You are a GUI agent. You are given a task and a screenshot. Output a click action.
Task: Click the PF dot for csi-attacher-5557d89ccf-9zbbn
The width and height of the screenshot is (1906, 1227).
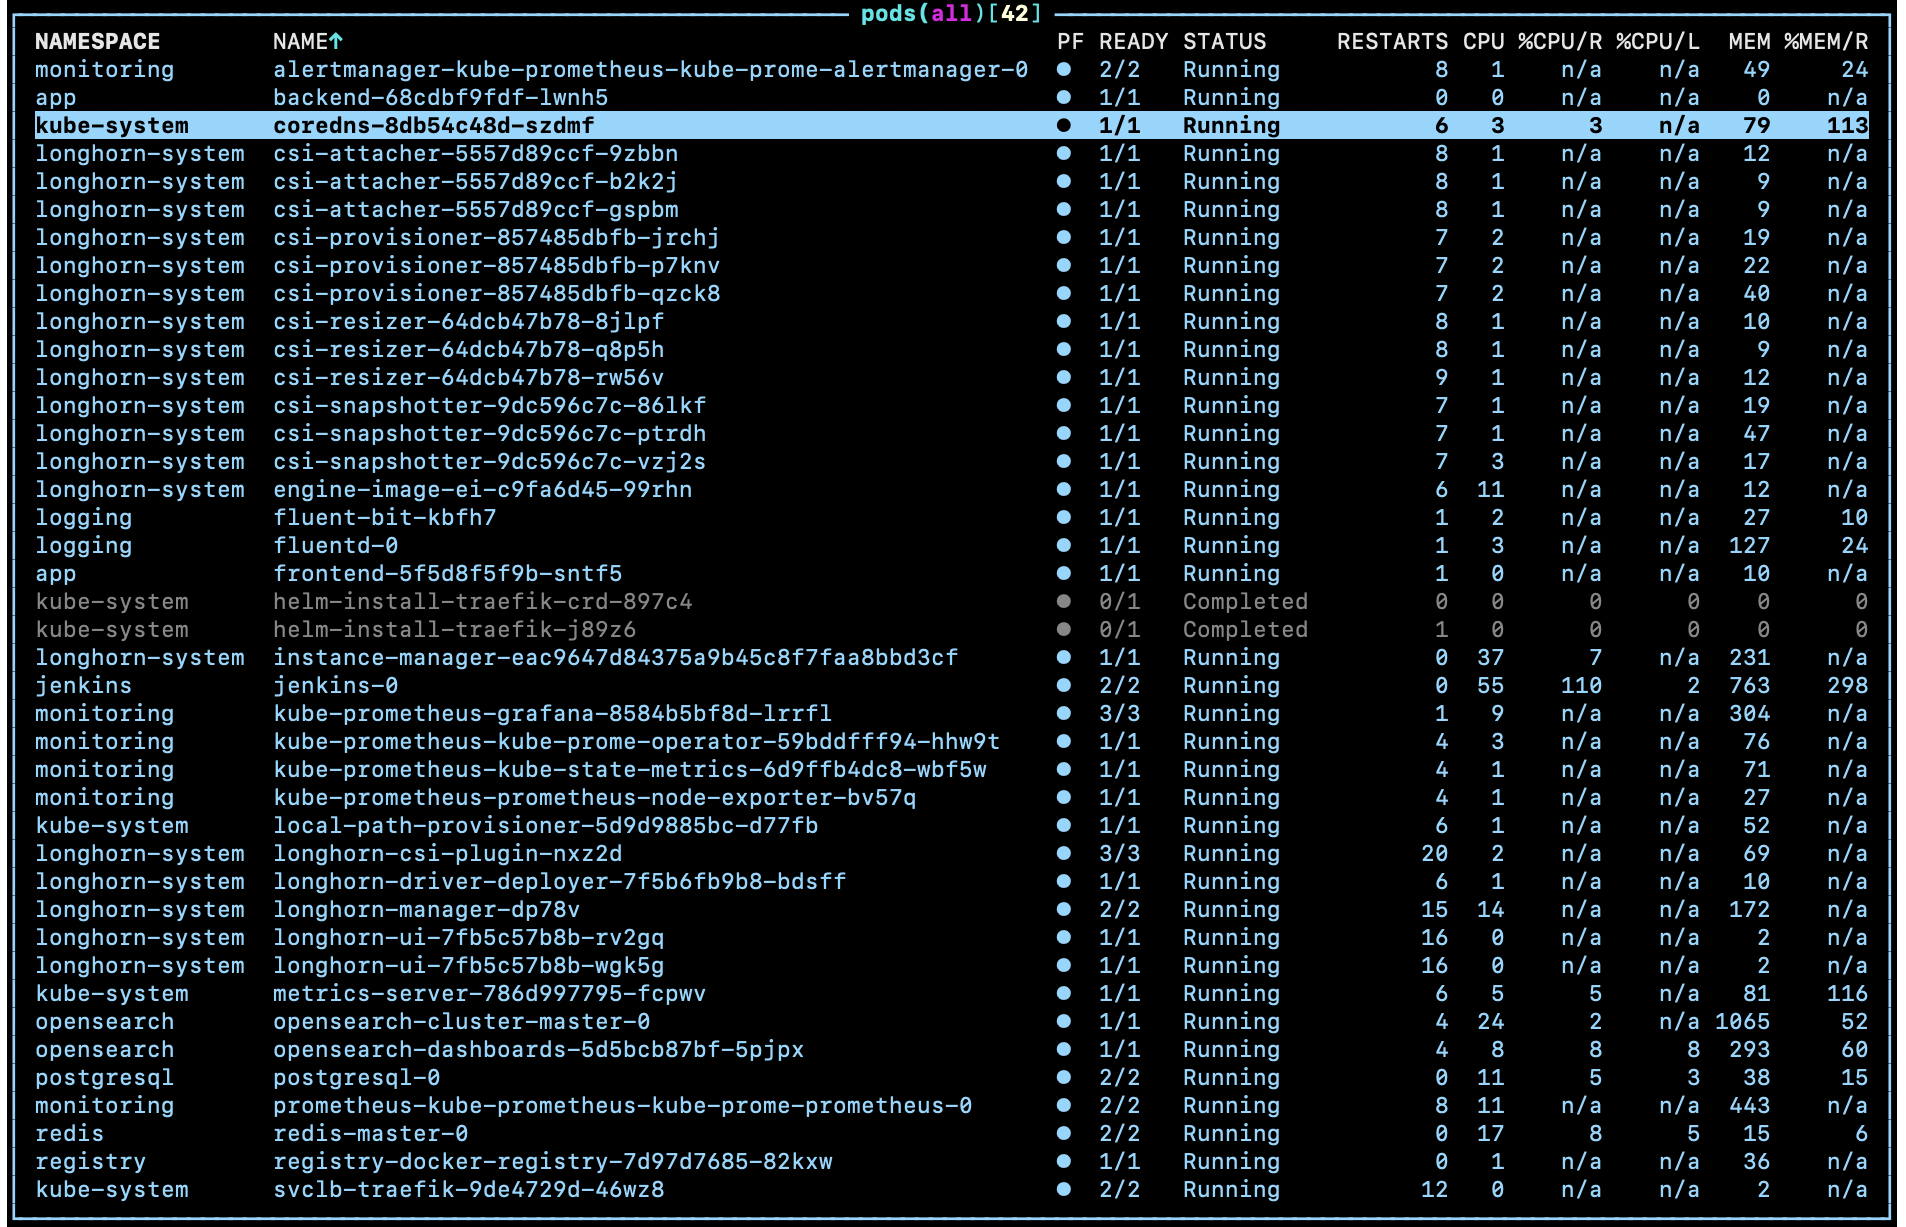[x=1064, y=153]
